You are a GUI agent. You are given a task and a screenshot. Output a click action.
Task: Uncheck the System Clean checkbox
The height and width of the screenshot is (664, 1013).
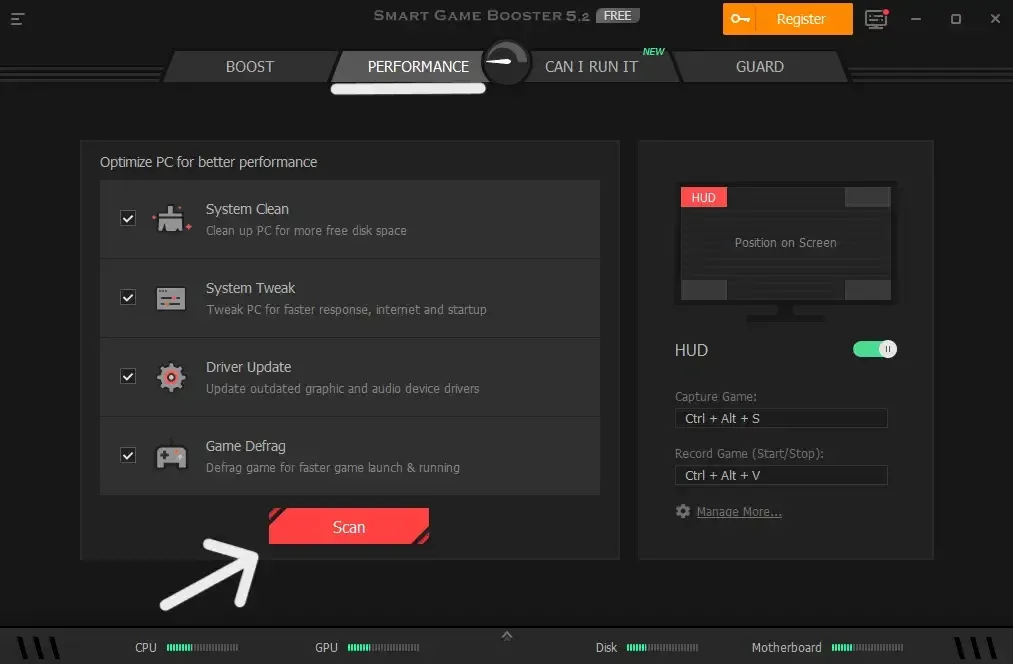[127, 218]
